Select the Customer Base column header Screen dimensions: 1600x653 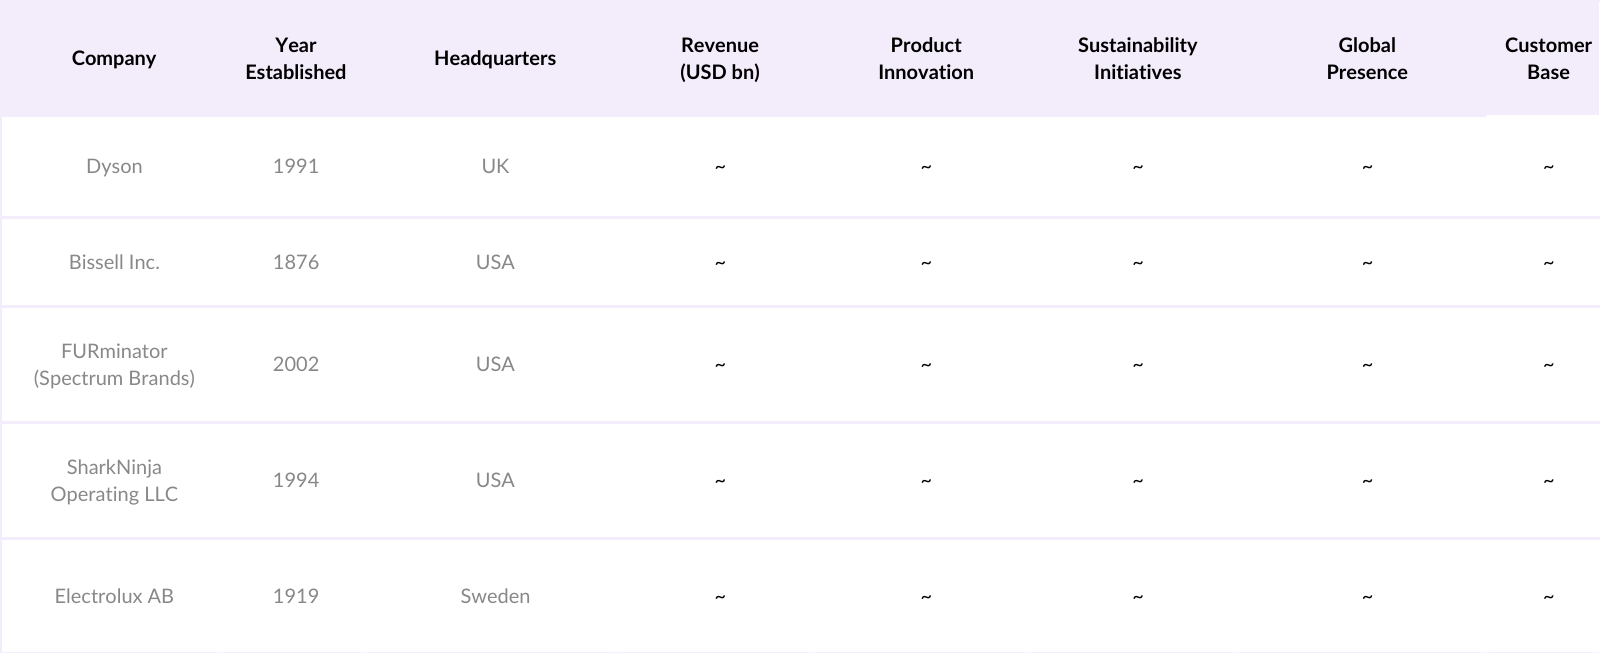tap(1547, 58)
